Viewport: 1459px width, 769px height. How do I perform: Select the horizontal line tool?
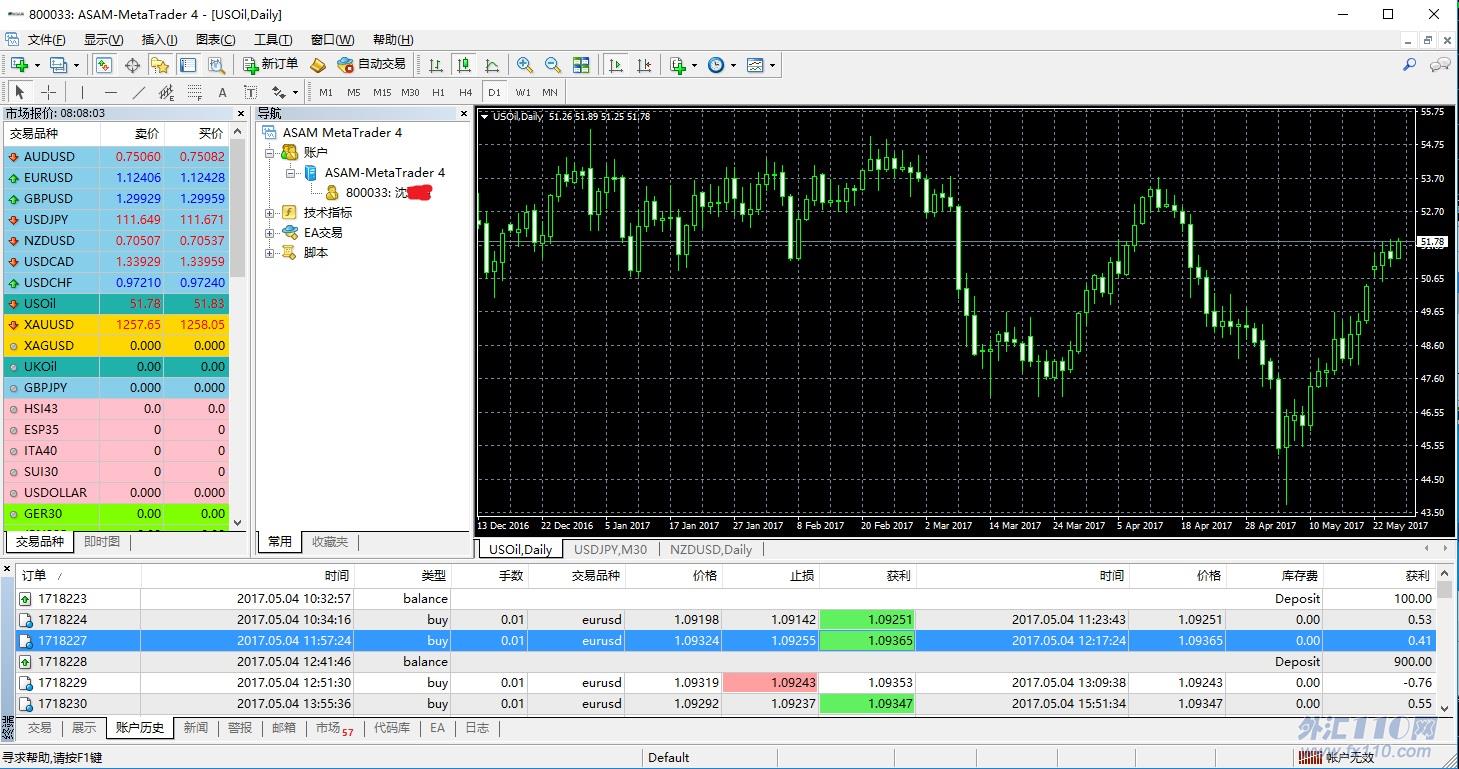111,92
